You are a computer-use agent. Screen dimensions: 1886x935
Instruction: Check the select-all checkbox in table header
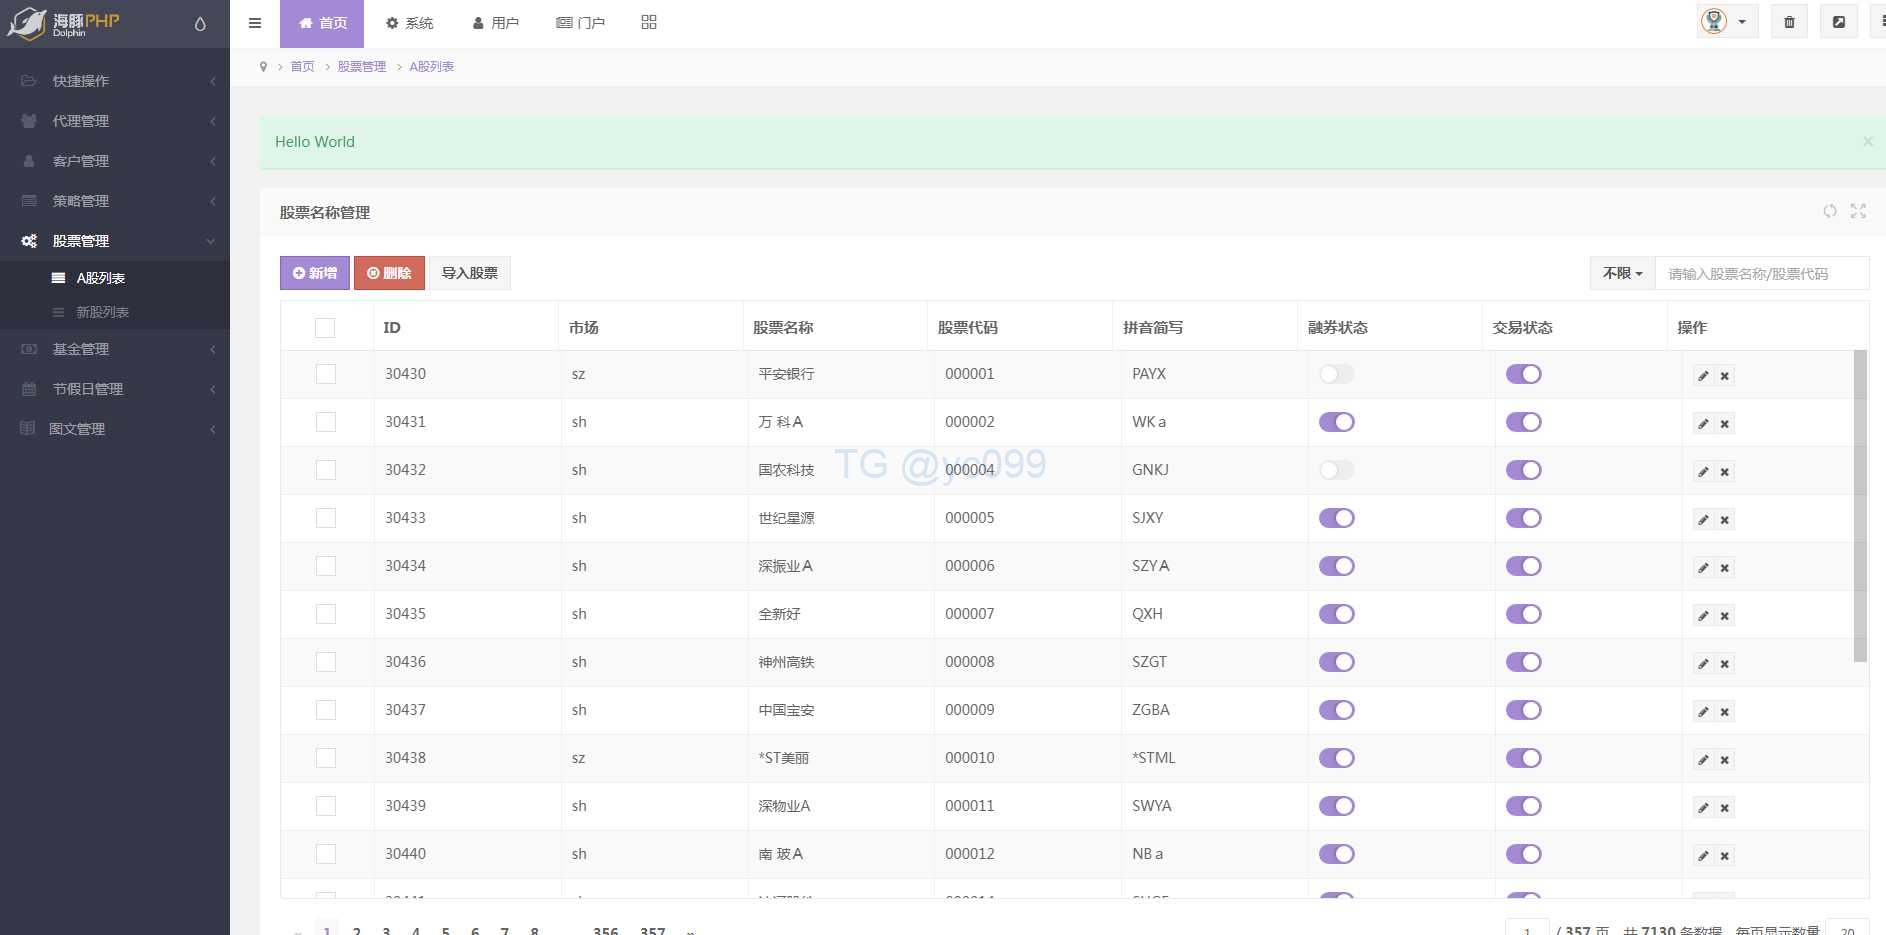point(325,328)
